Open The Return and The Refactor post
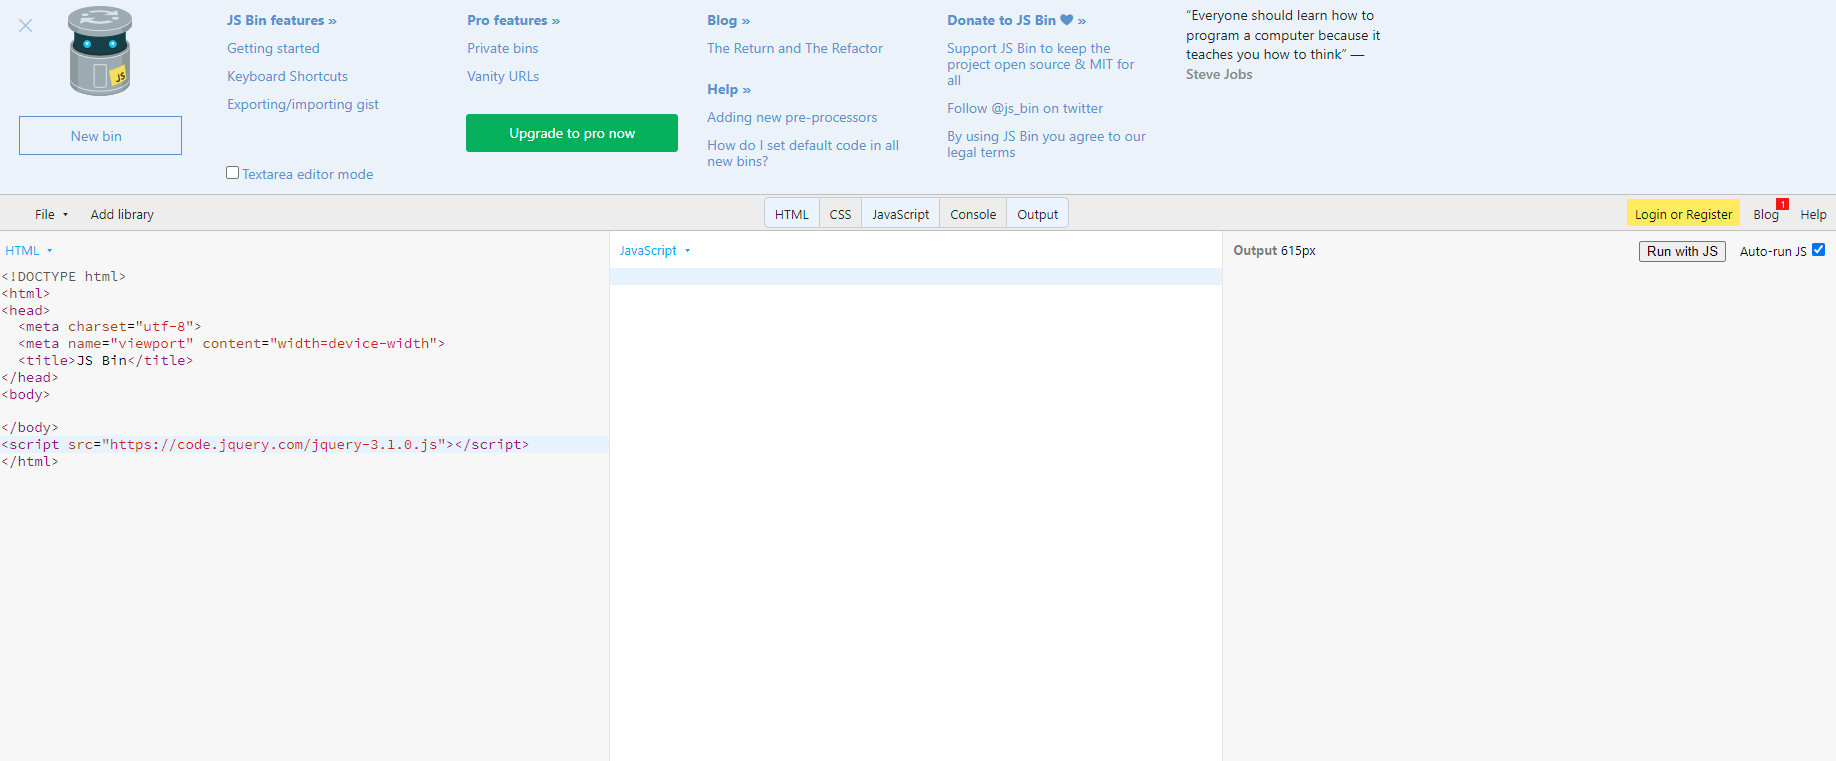 click(x=795, y=48)
